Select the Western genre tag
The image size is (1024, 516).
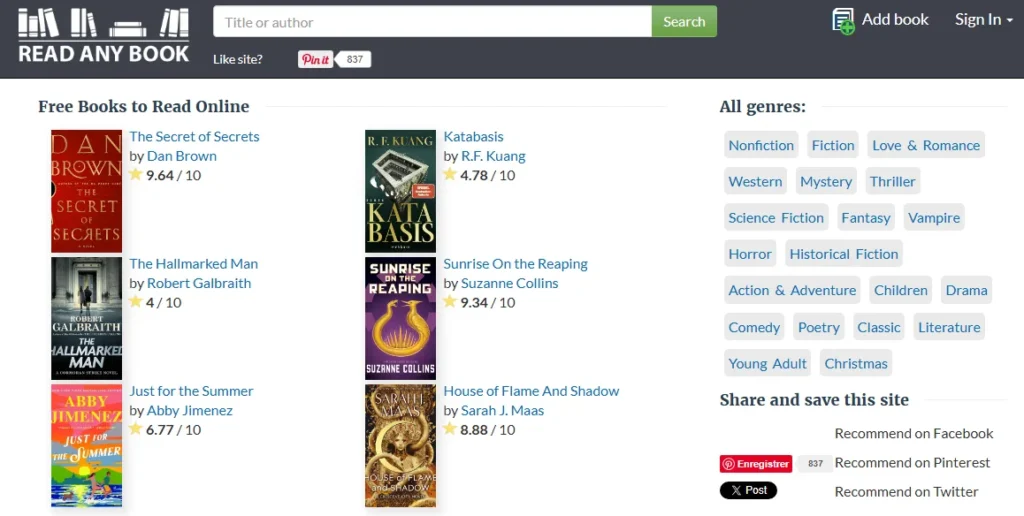[x=755, y=182]
